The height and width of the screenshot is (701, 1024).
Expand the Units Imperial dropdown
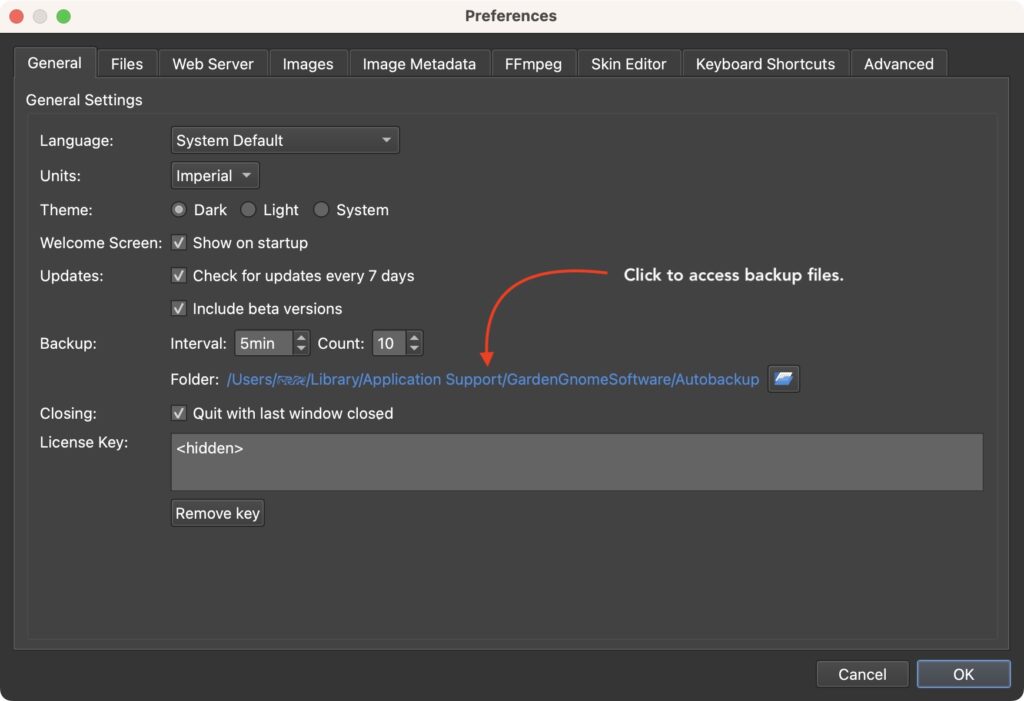(215, 176)
